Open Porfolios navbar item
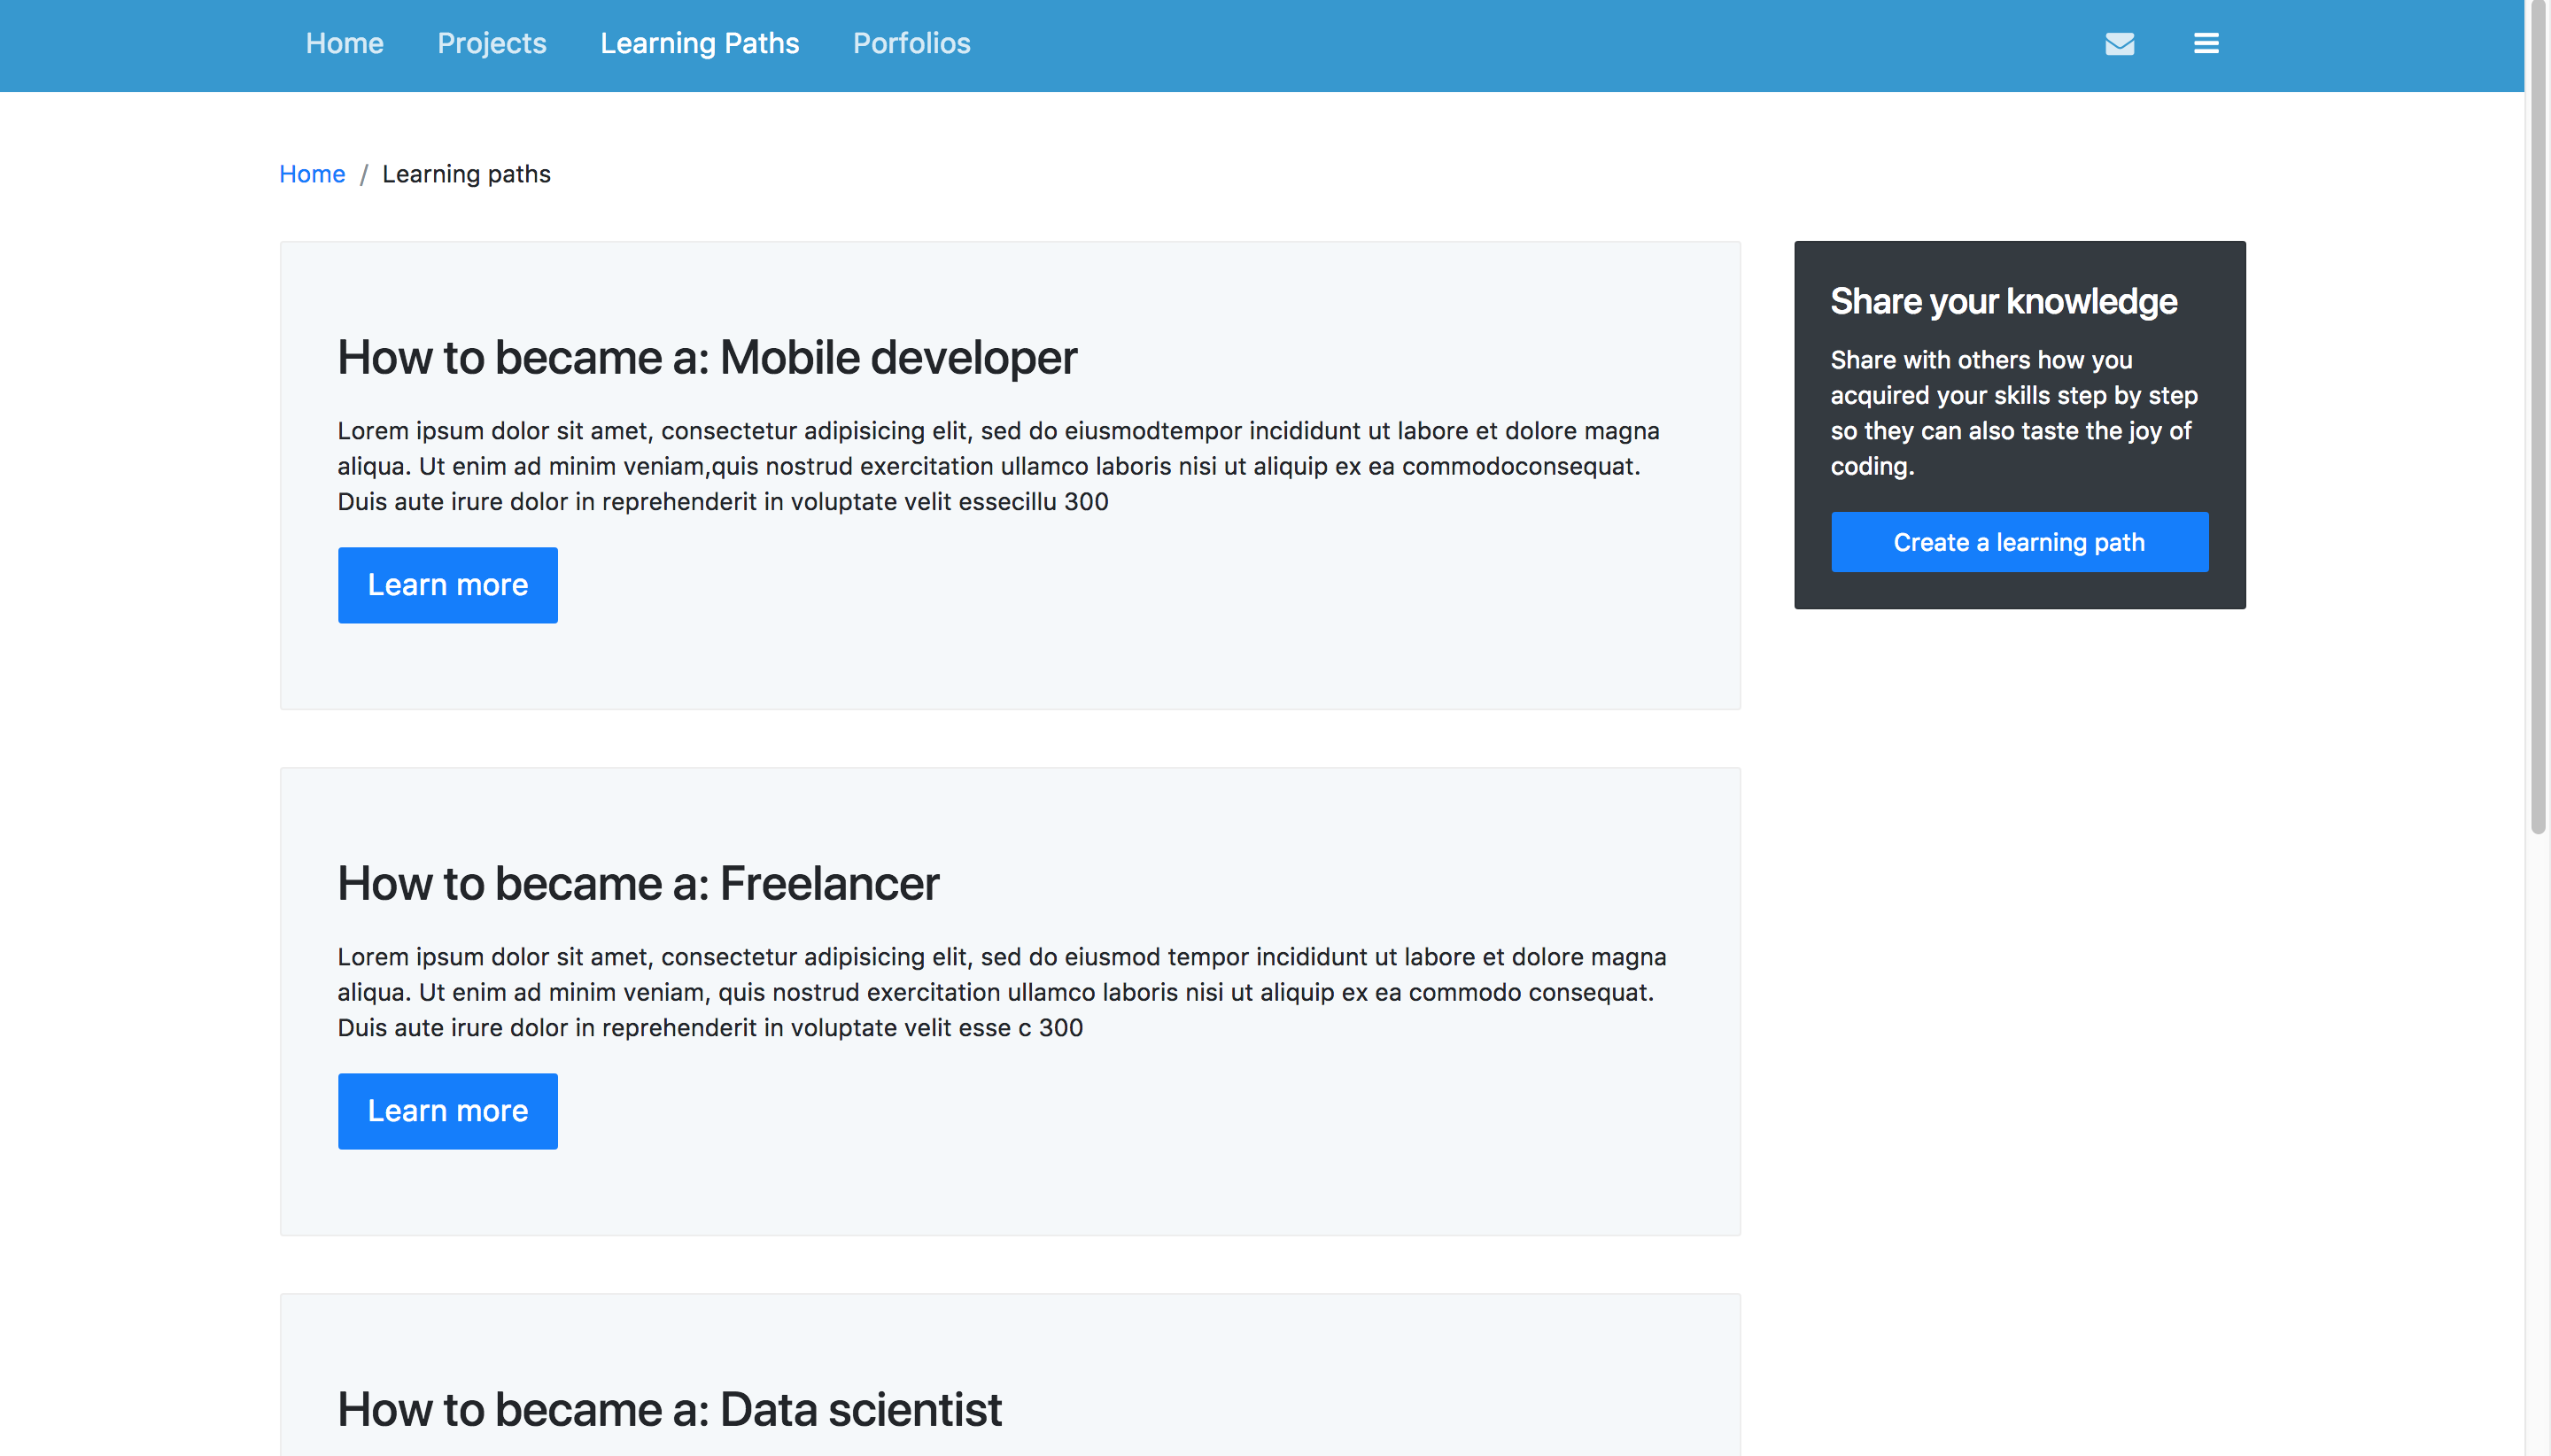The image size is (2551, 1456). tap(911, 44)
